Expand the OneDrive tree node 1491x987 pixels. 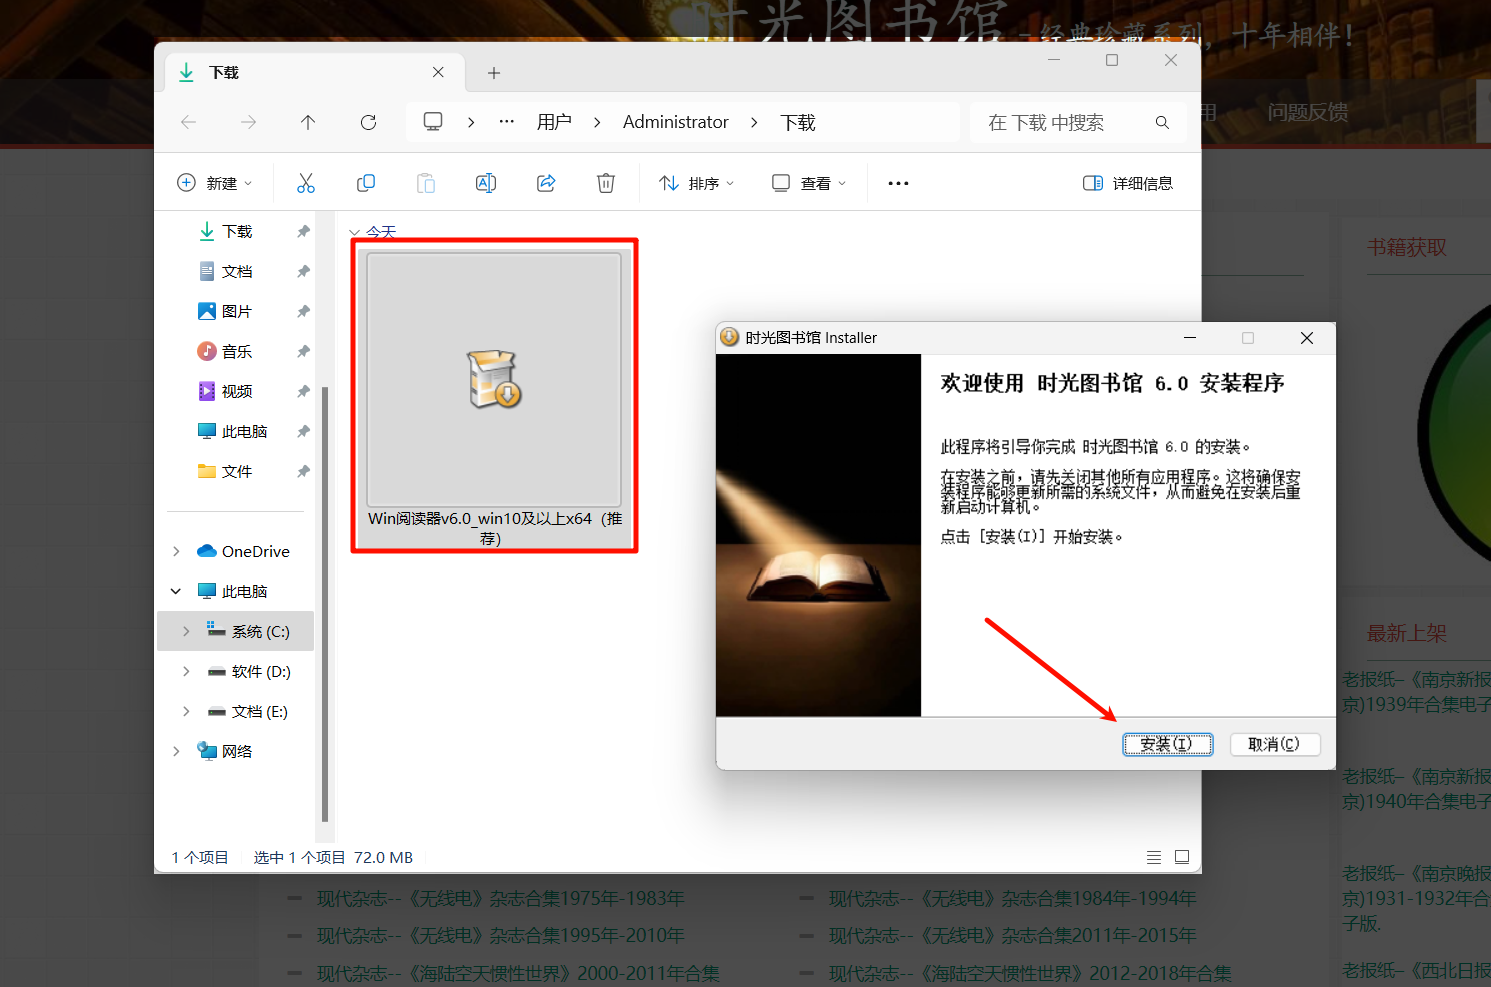click(x=177, y=551)
